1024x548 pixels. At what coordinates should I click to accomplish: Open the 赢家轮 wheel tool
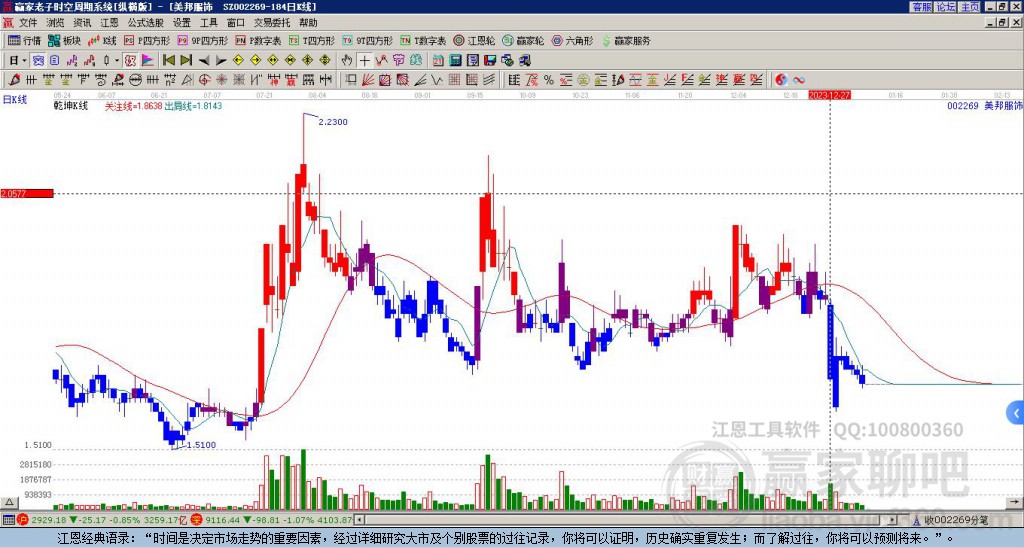coord(523,40)
